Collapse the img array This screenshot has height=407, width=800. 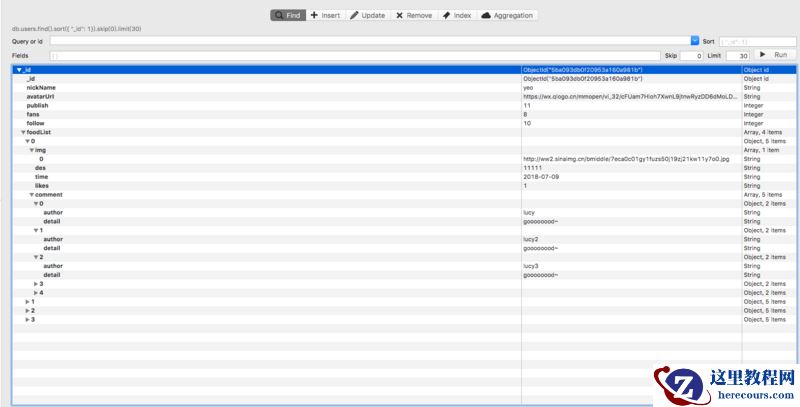pos(32,150)
